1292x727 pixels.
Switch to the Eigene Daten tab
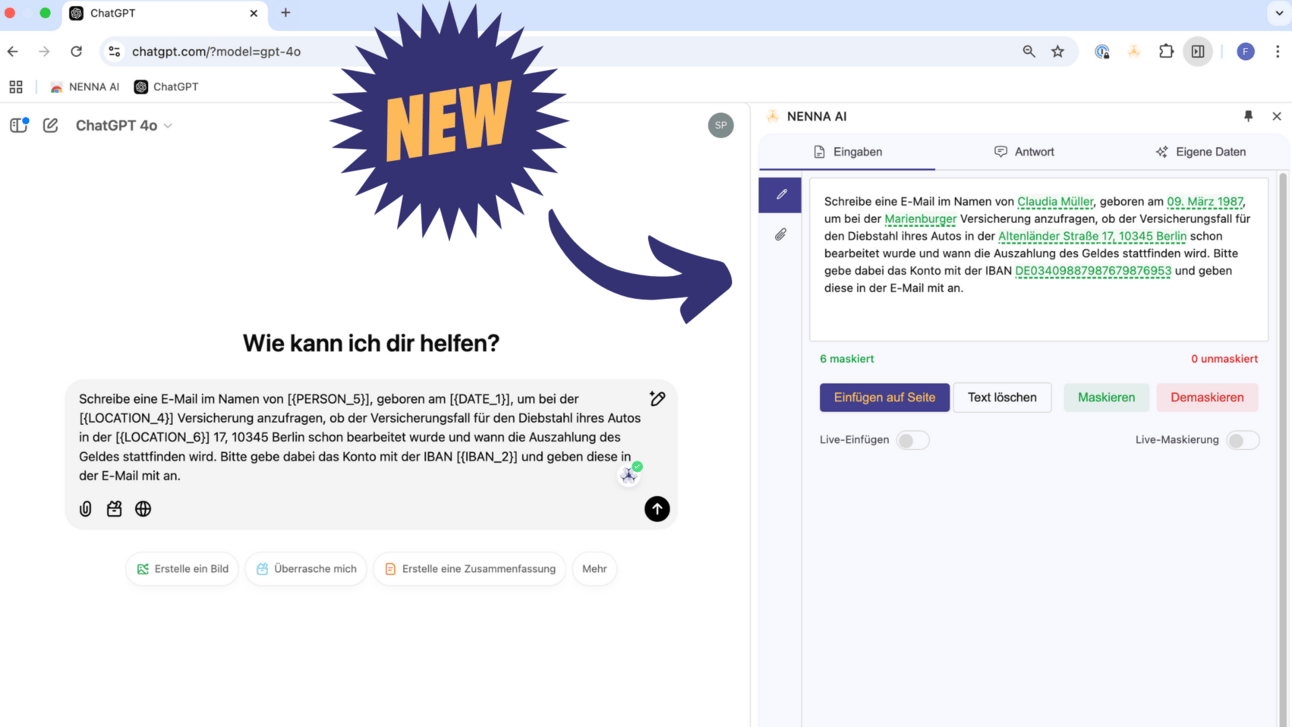click(1200, 152)
